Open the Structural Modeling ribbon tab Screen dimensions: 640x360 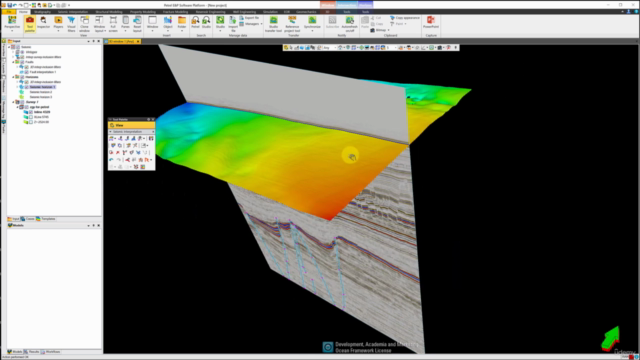coord(109,12)
